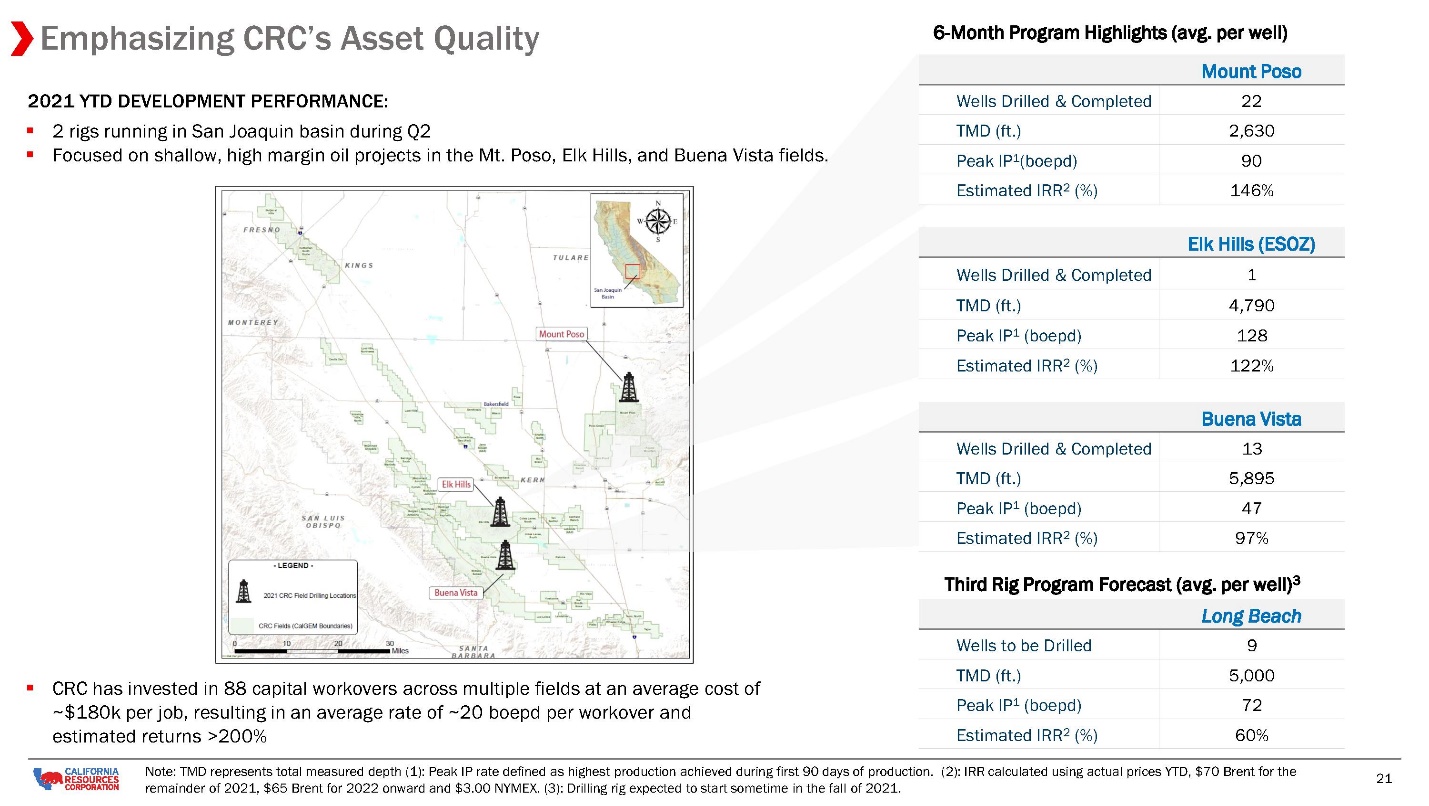Select Buena Vista wells drilled value 13
The height and width of the screenshot is (806, 1429).
[x=1251, y=449]
